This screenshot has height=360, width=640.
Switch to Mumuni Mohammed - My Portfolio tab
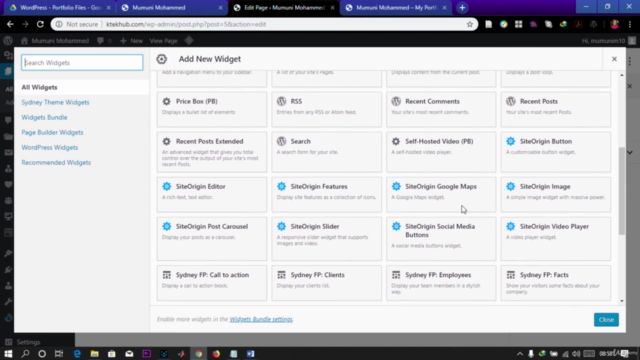pyautogui.click(x=395, y=7)
